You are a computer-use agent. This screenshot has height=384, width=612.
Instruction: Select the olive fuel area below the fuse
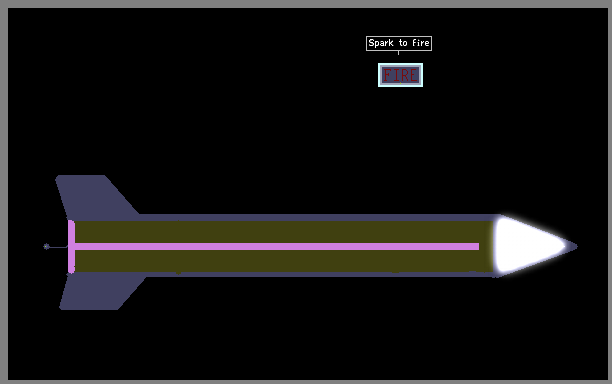tap(283, 261)
